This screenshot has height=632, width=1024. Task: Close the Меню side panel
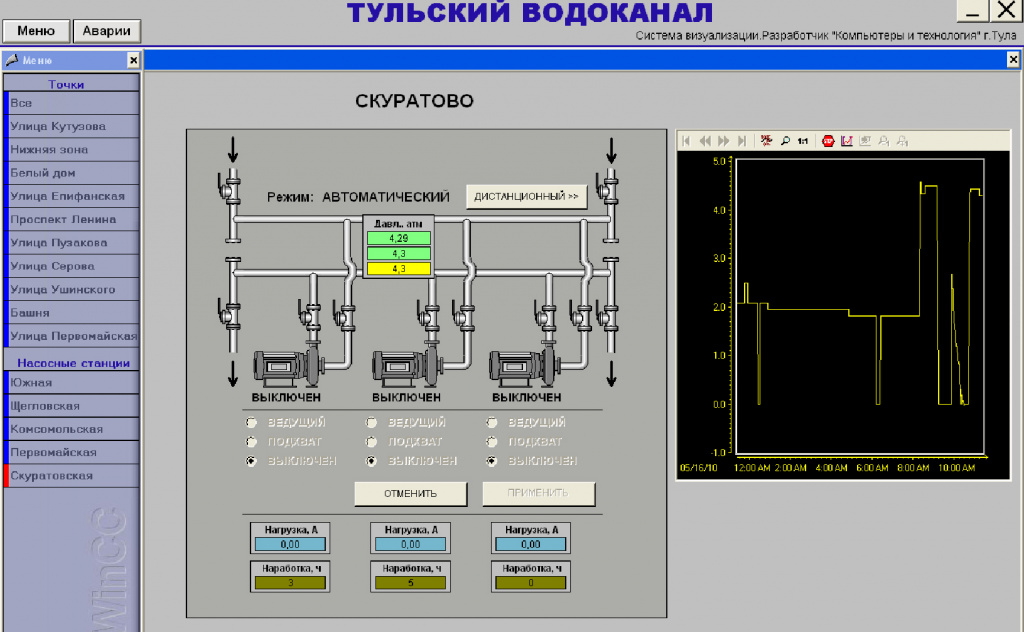[x=133, y=60]
